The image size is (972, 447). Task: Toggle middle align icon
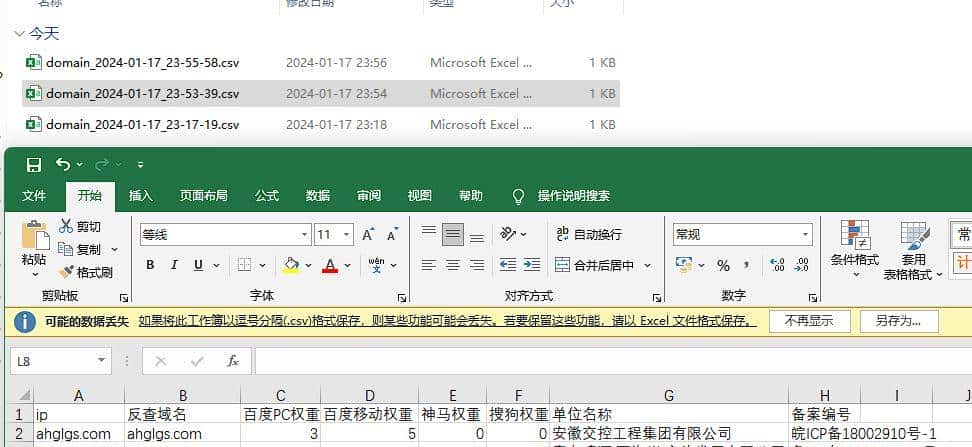[453, 234]
